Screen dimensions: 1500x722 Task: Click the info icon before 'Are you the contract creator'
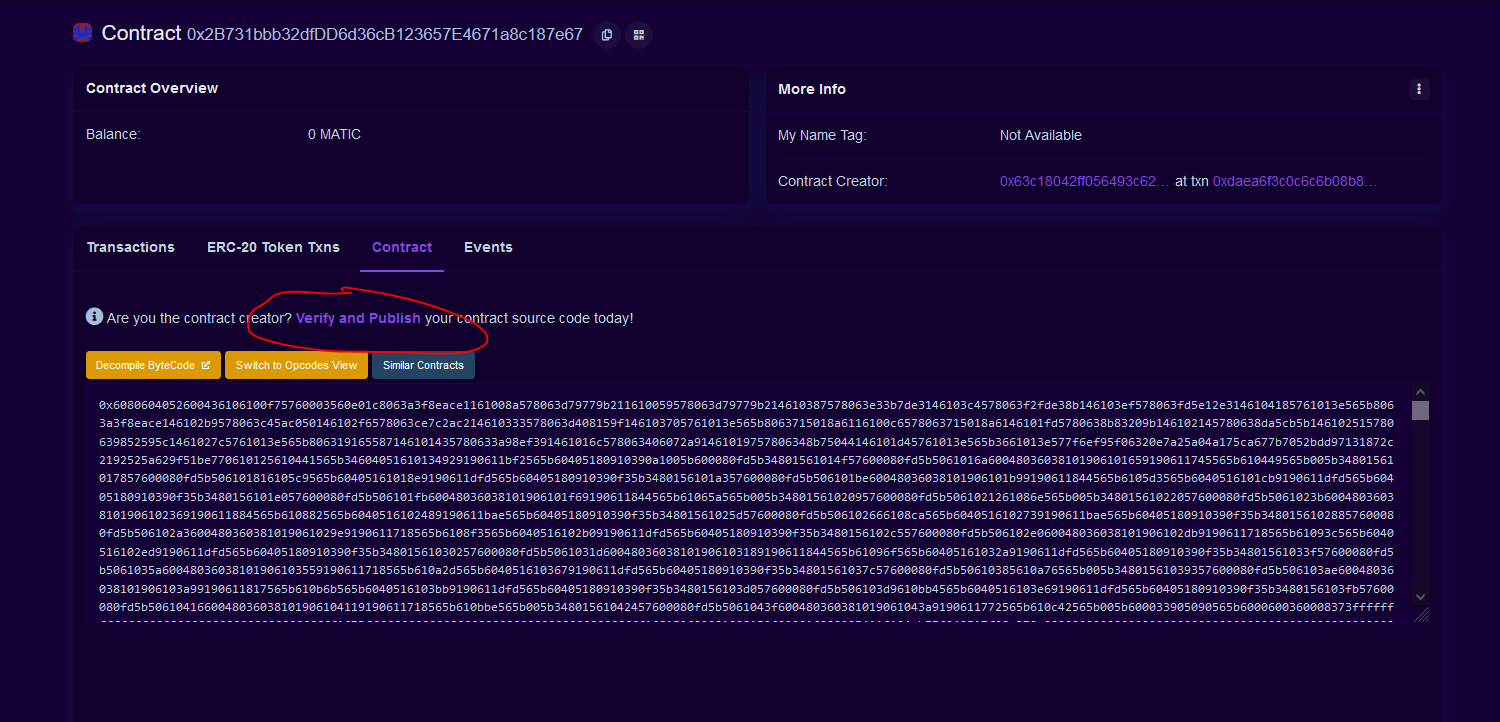coord(94,317)
